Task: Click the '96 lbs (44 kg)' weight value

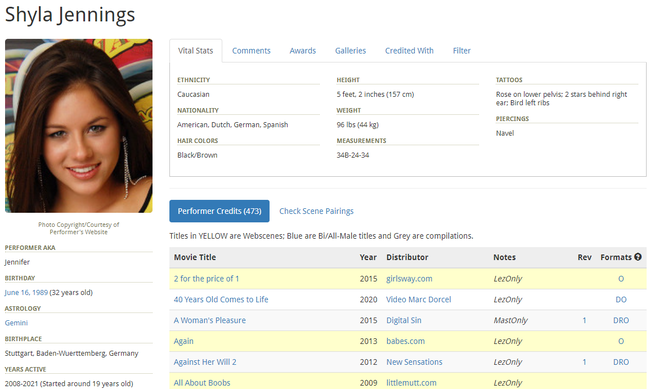Action: click(358, 124)
